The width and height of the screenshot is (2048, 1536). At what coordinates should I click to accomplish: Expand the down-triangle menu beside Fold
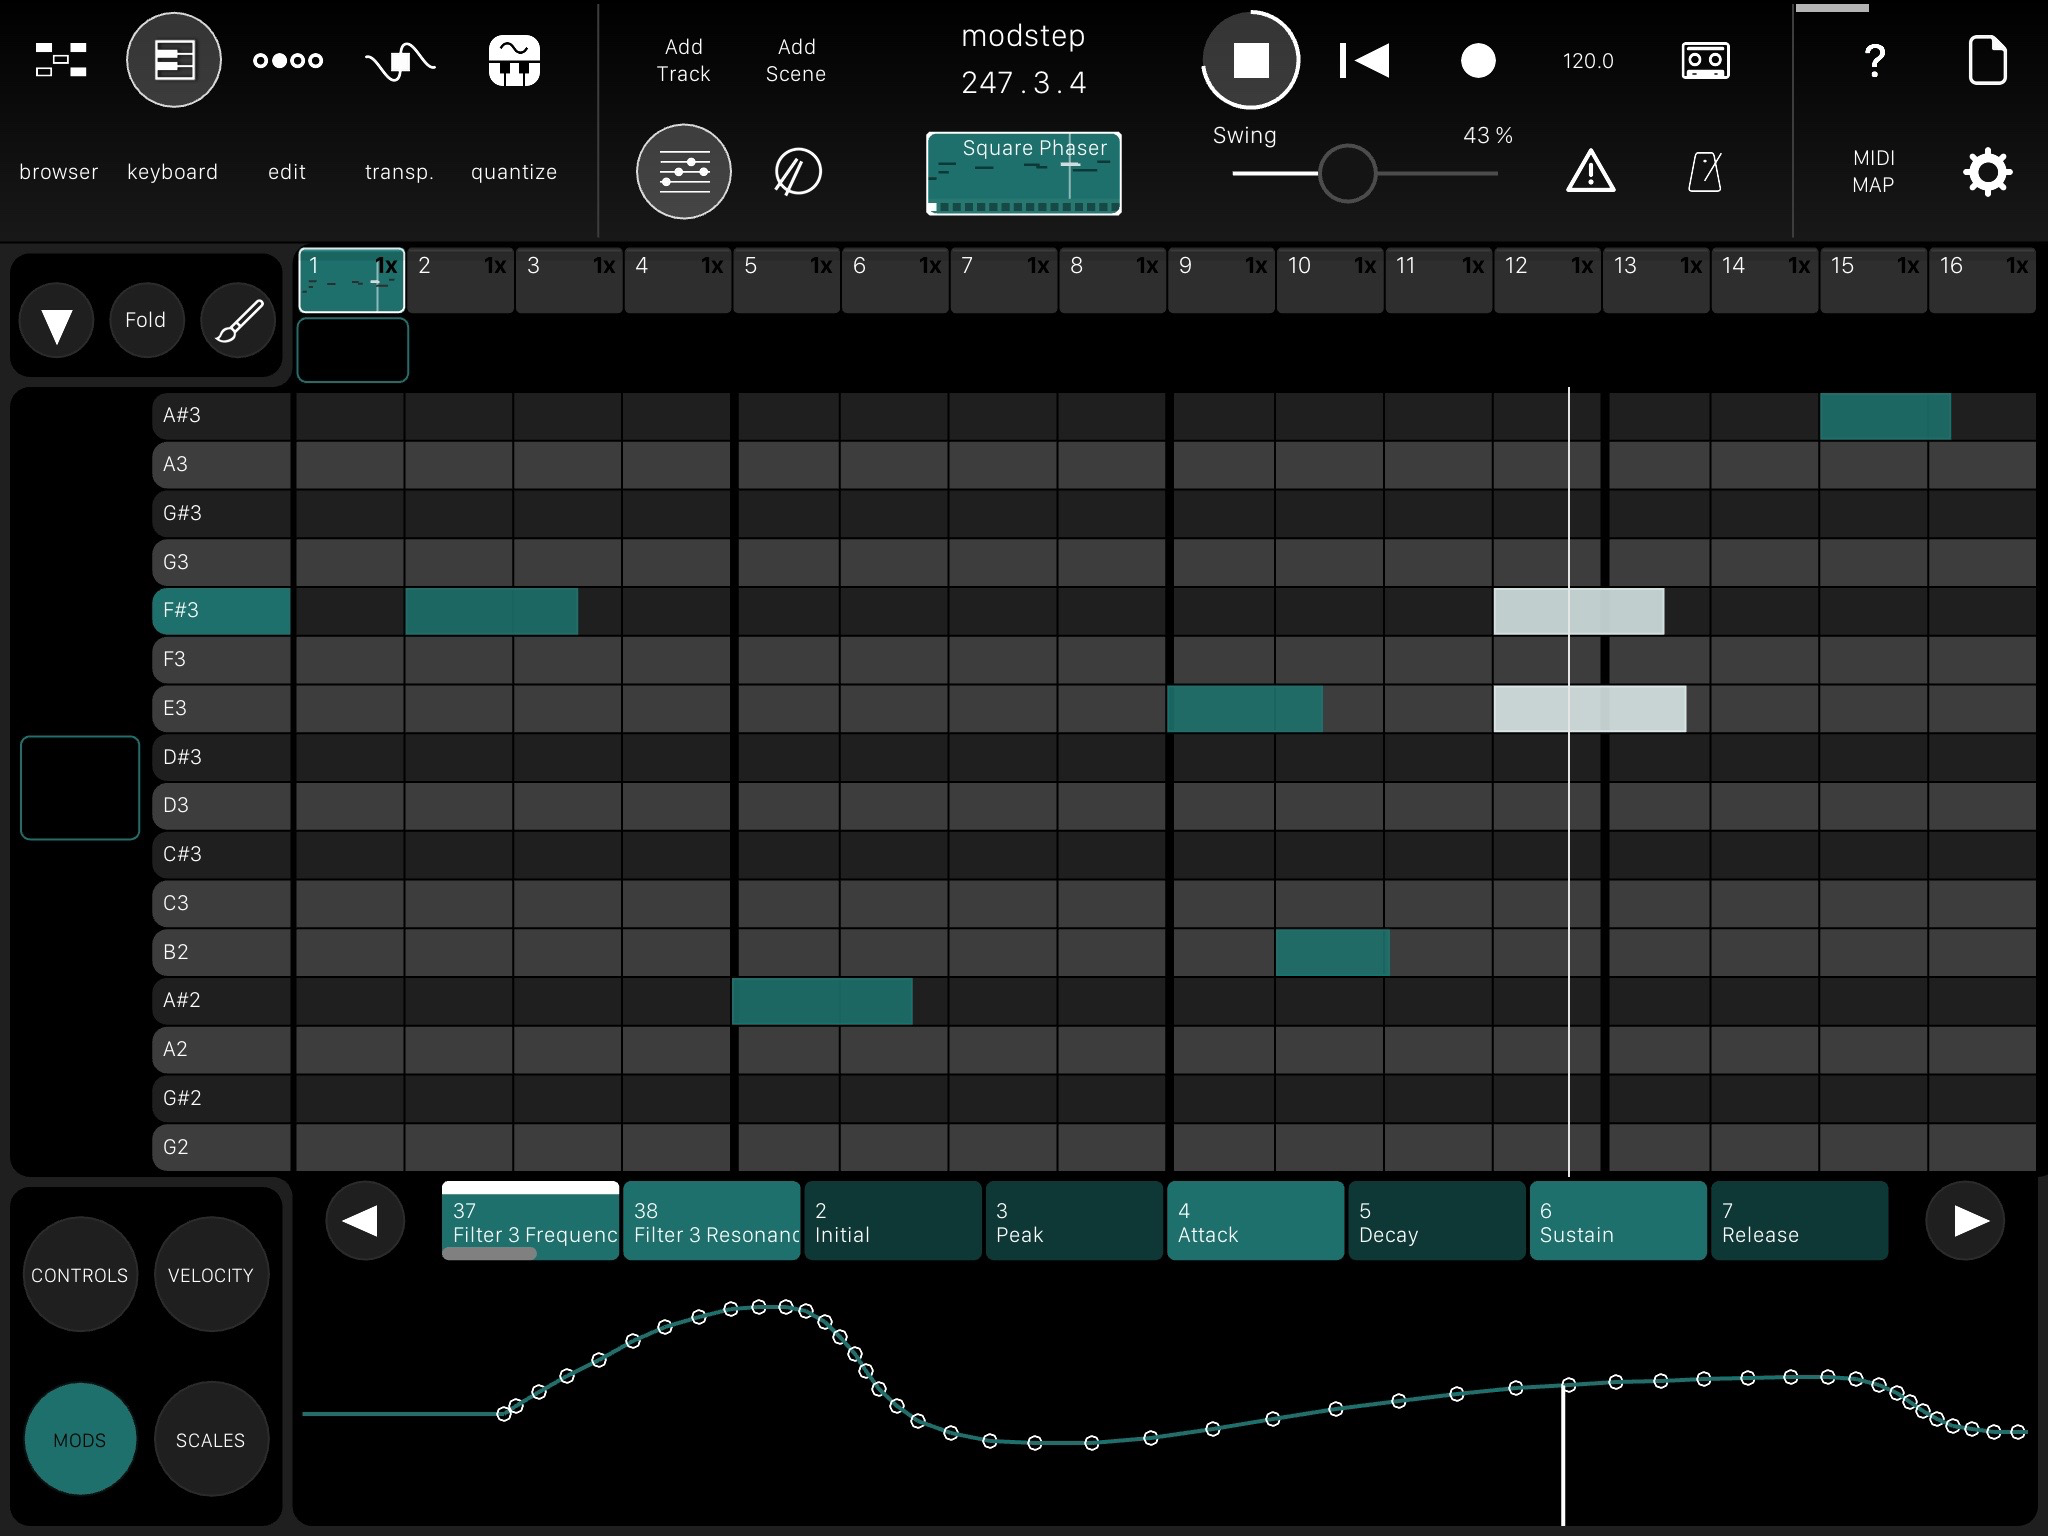pyautogui.click(x=57, y=322)
